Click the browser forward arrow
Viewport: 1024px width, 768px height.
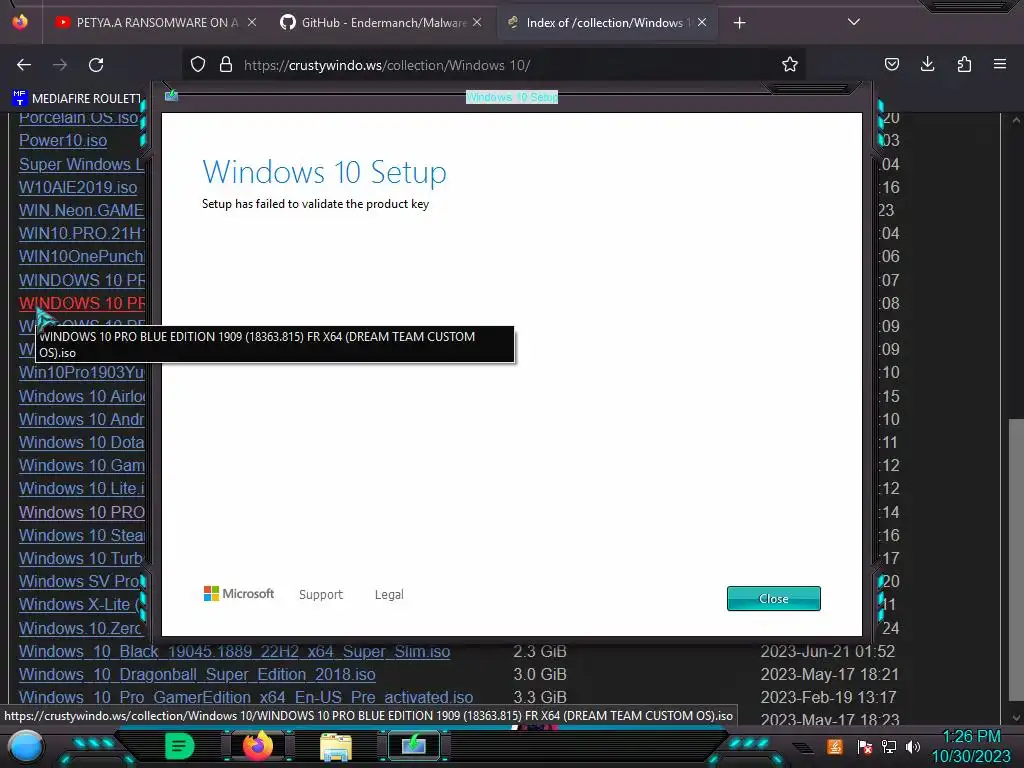click(60, 65)
